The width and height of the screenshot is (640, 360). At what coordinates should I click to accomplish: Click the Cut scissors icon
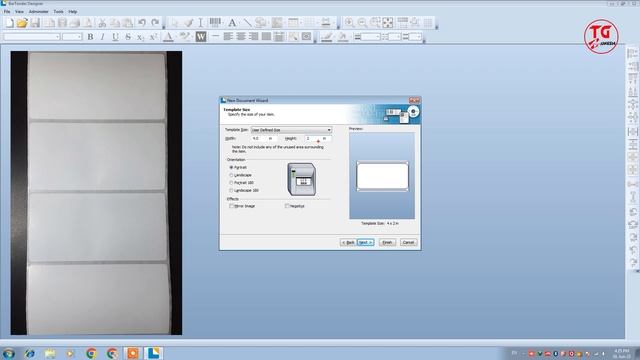(x=102, y=23)
